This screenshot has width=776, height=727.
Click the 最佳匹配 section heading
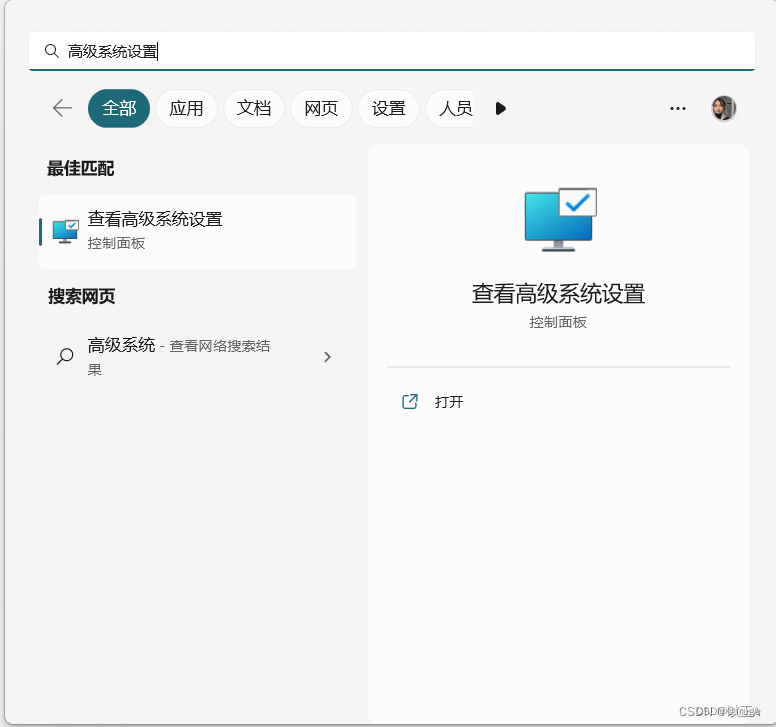pos(81,168)
